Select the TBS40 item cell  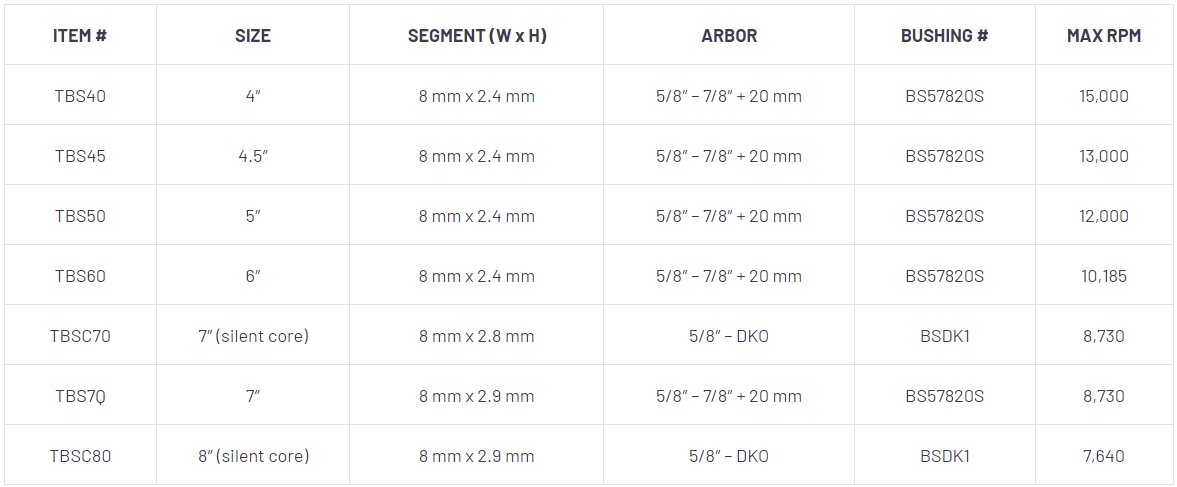tap(80, 96)
